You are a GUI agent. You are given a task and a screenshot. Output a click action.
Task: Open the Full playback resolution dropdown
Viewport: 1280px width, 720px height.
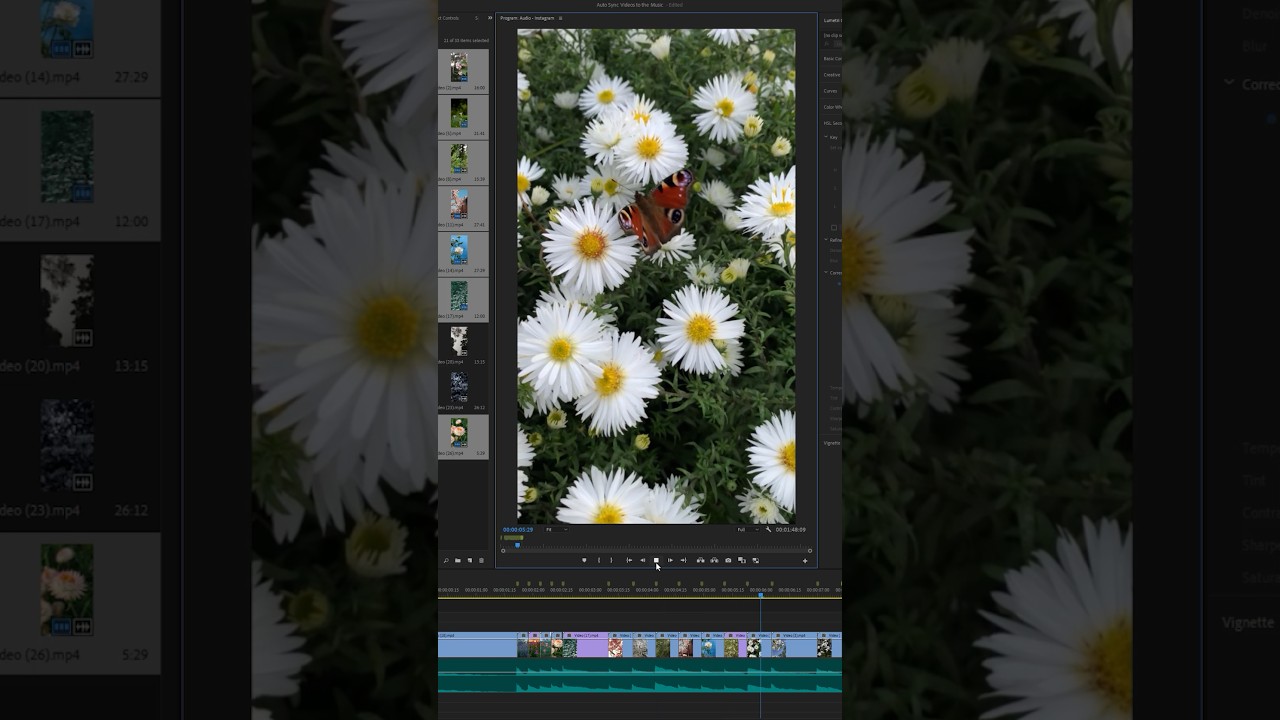(x=748, y=529)
